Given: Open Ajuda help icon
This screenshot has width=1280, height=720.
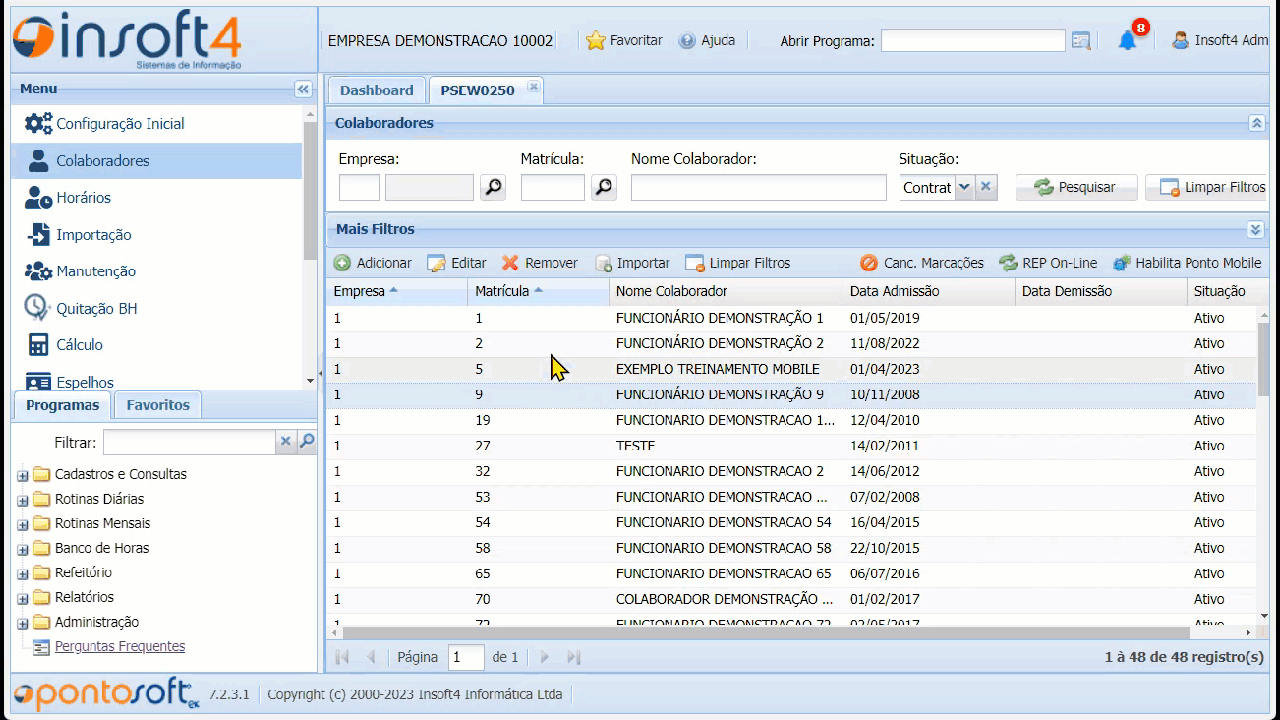Looking at the screenshot, I should (x=687, y=41).
